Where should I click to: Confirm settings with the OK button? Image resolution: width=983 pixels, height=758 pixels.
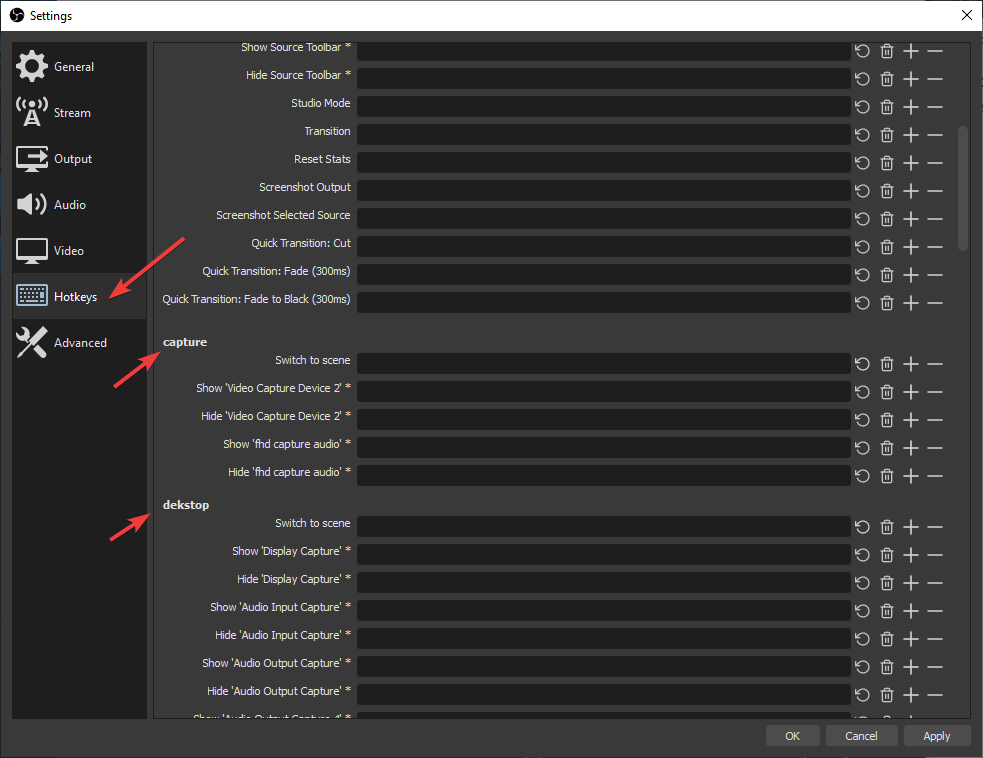coord(792,736)
